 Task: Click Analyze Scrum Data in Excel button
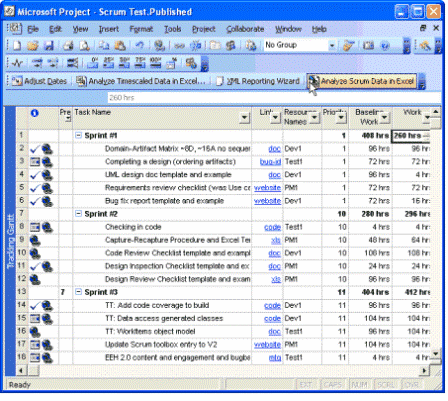pyautogui.click(x=361, y=81)
